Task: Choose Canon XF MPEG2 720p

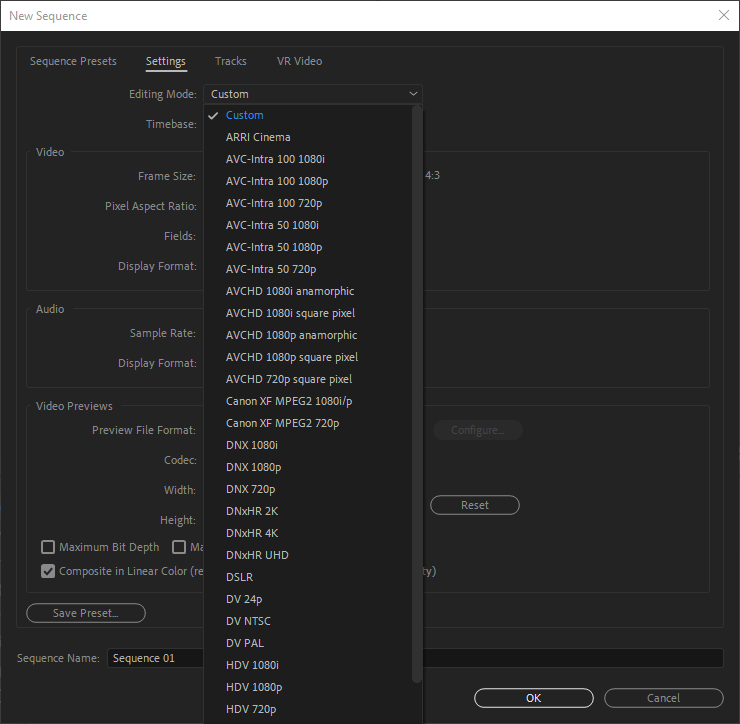Action: point(308,423)
